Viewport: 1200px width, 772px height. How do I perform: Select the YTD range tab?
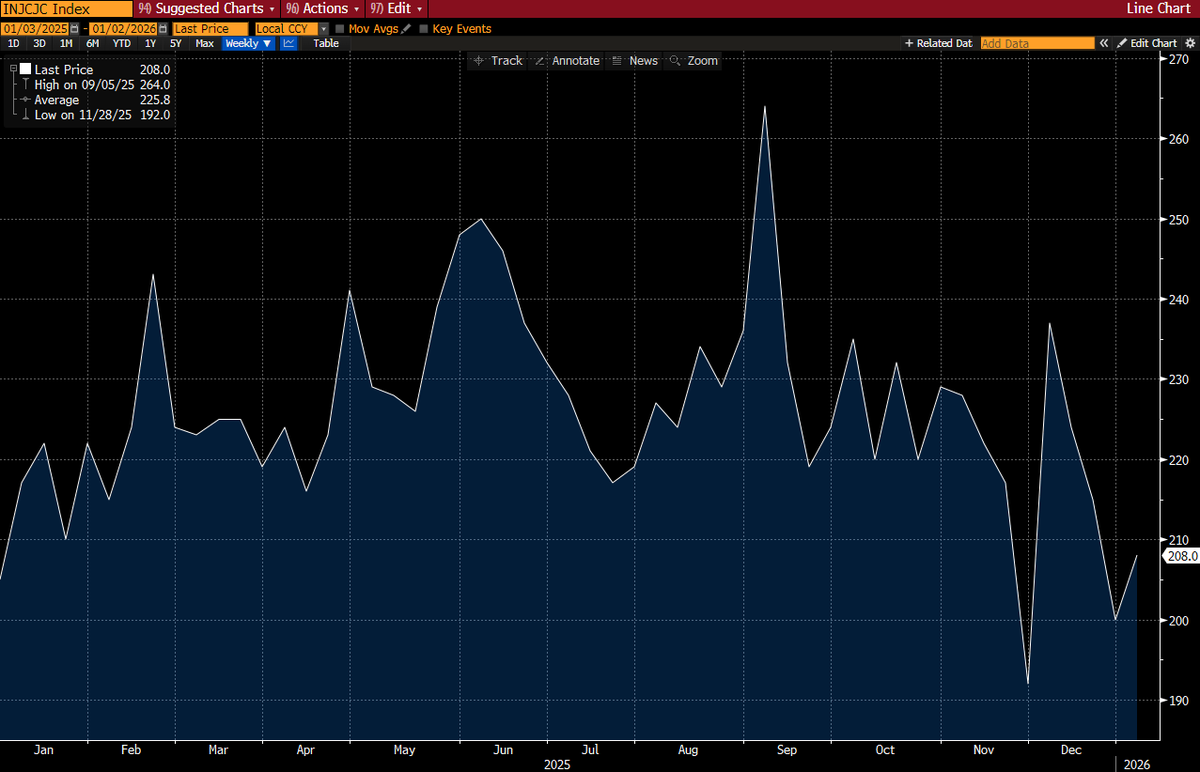coord(121,43)
